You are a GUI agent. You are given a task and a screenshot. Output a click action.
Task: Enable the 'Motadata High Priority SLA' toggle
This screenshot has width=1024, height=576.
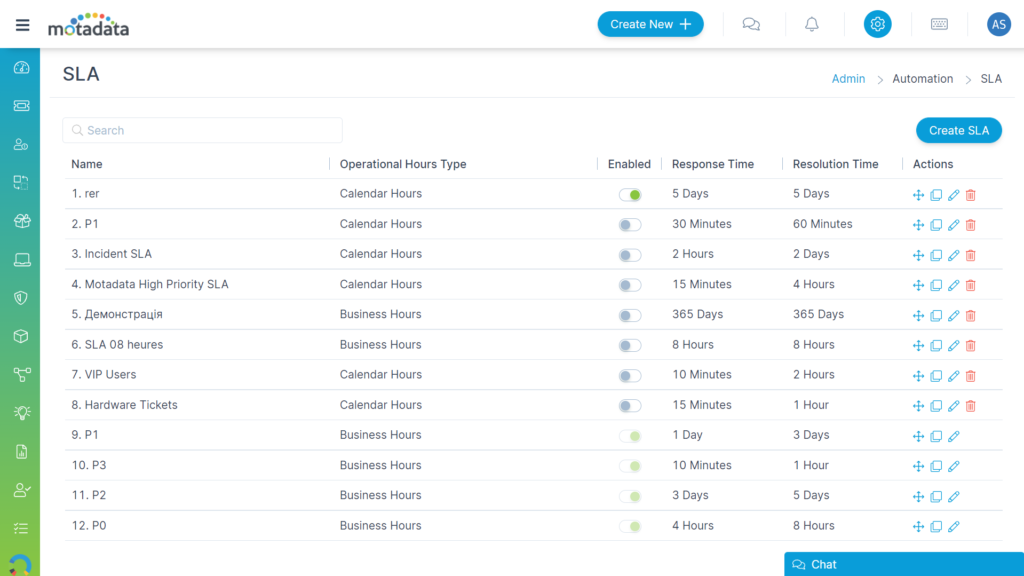[630, 285]
